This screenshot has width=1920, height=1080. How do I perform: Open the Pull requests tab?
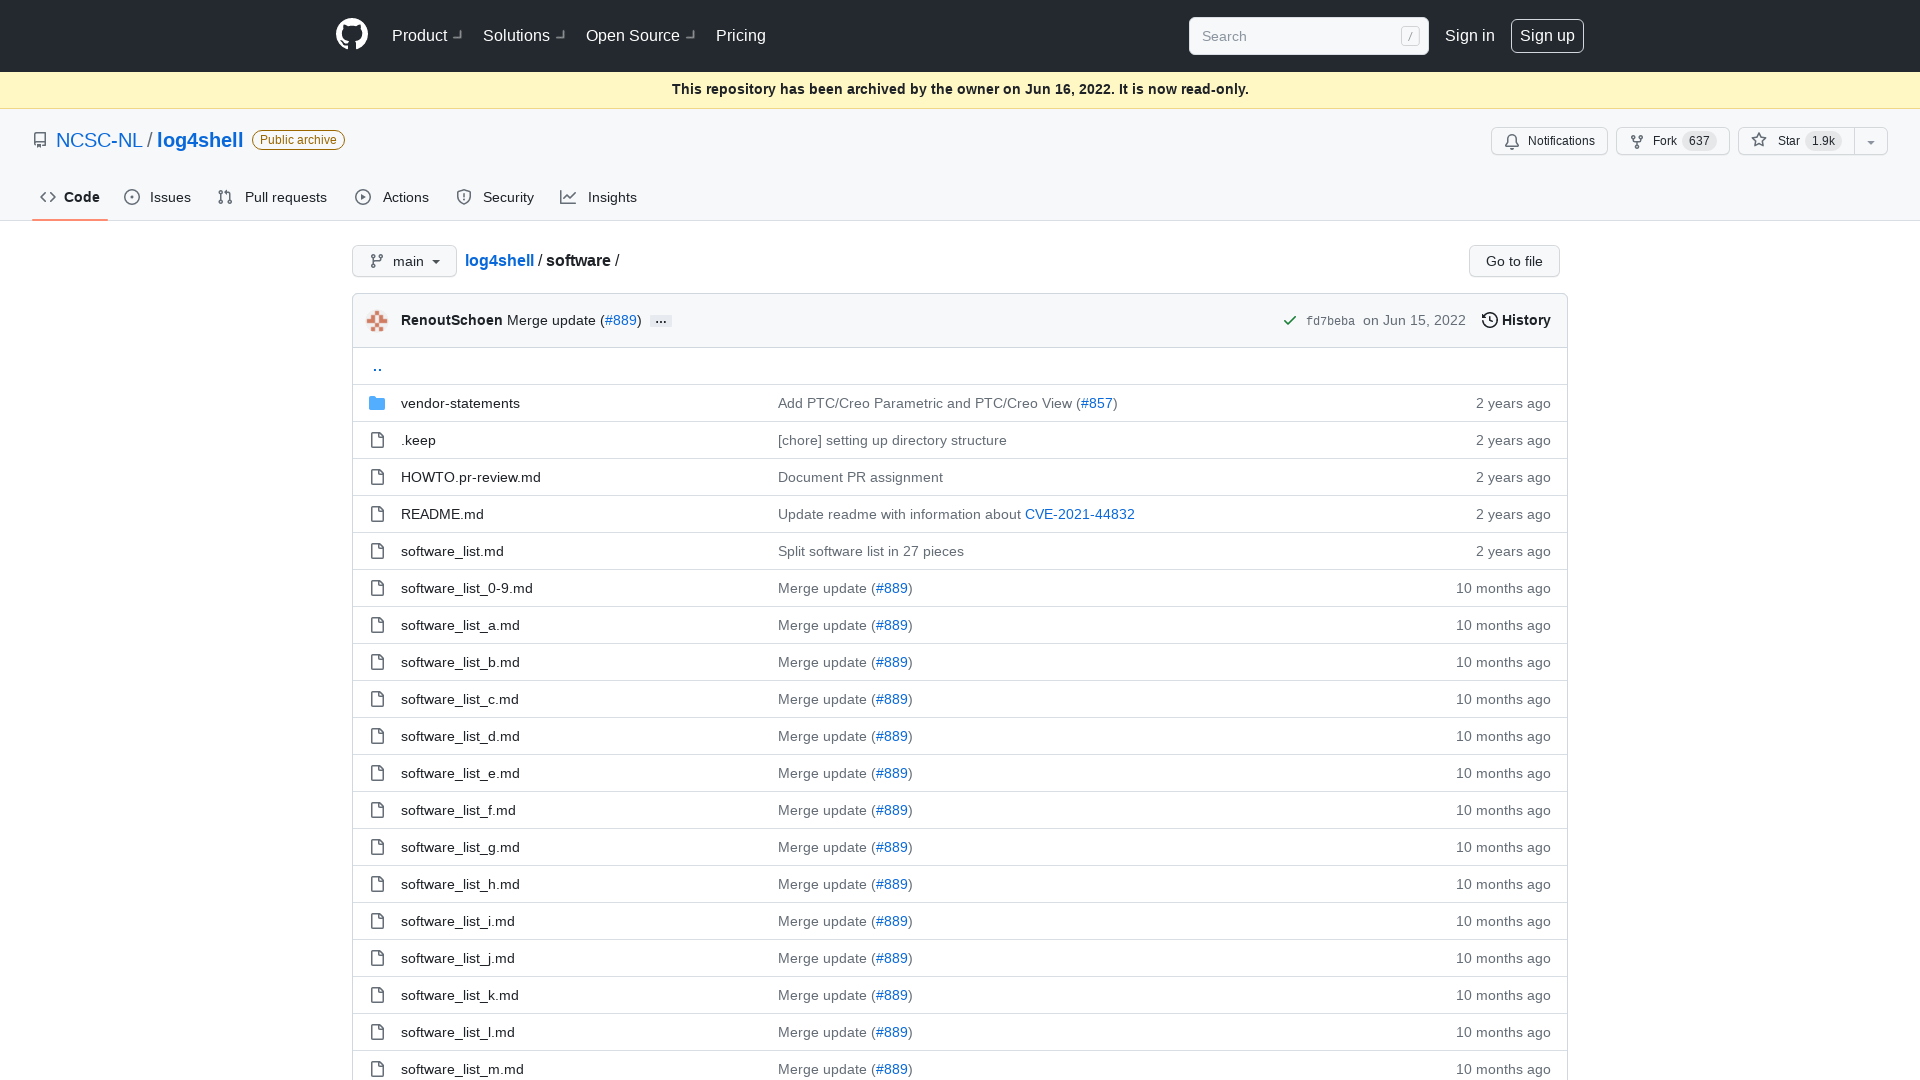[272, 197]
